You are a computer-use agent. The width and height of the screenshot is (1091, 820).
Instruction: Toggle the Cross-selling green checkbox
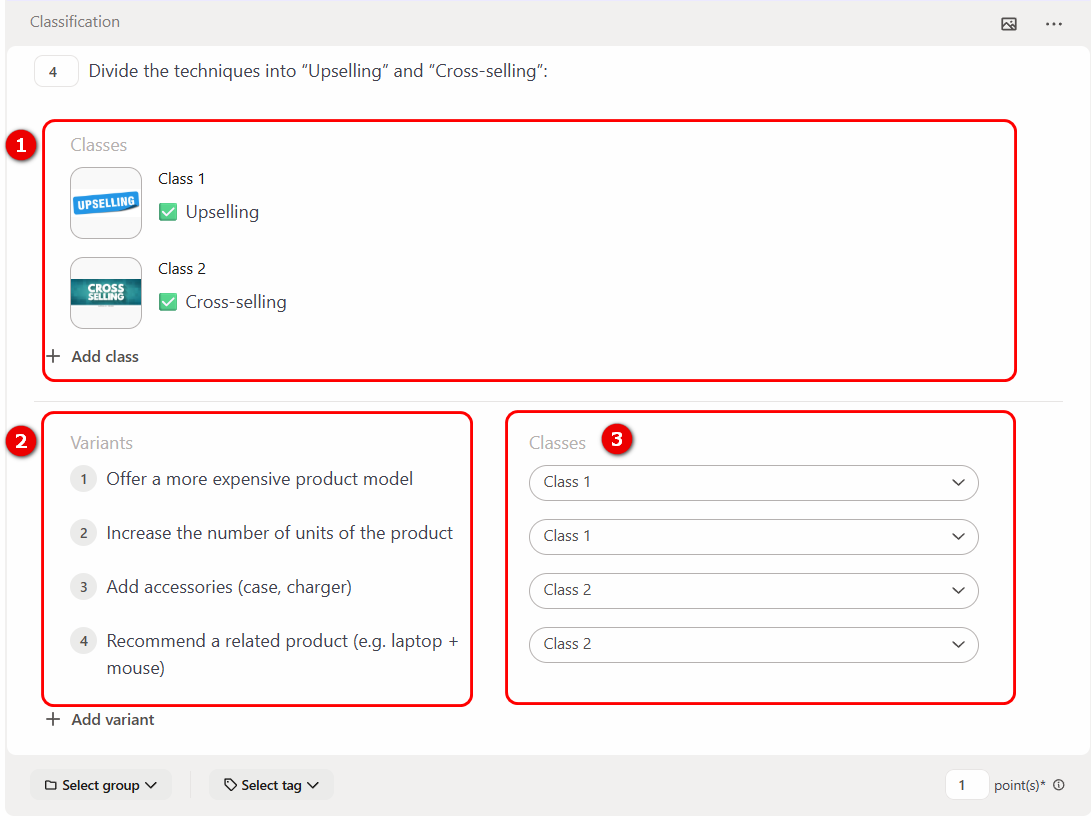(x=168, y=302)
